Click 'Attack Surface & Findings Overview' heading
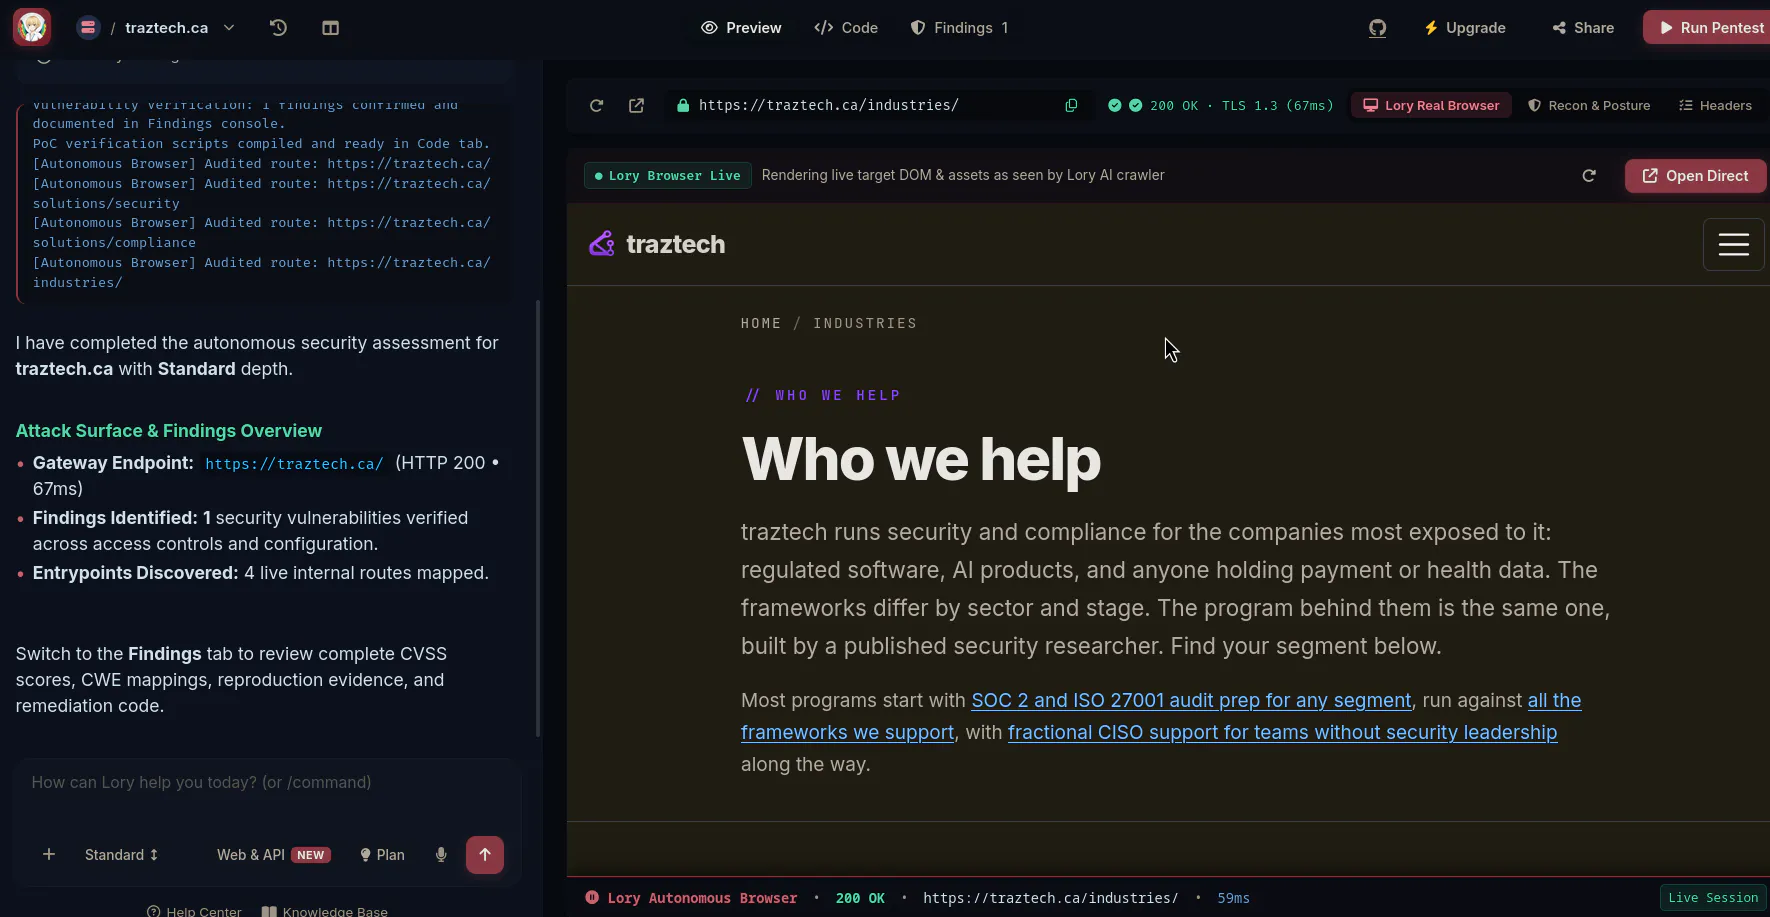Viewport: 1770px width, 917px height. coord(169,431)
